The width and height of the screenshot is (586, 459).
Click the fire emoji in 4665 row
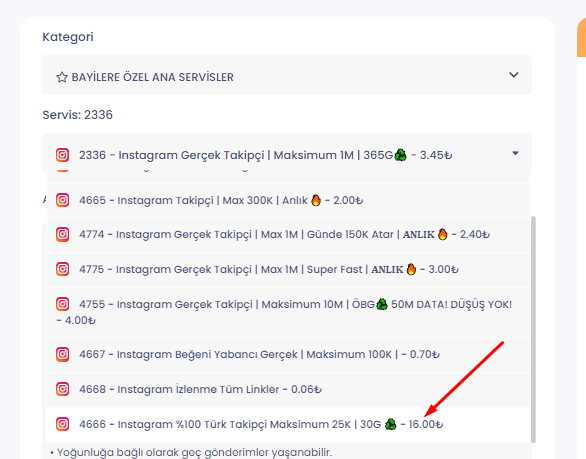(x=316, y=200)
